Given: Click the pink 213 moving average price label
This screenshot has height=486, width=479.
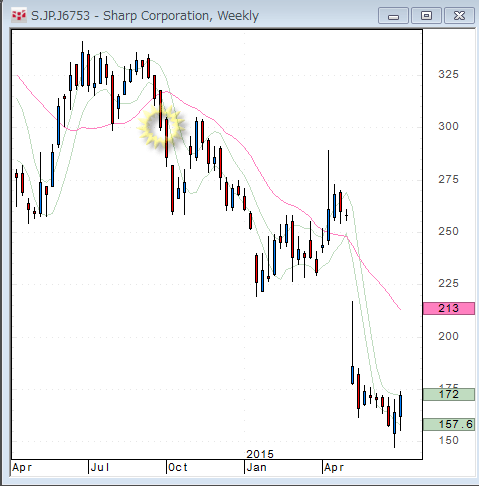Looking at the screenshot, I should pyautogui.click(x=449, y=308).
